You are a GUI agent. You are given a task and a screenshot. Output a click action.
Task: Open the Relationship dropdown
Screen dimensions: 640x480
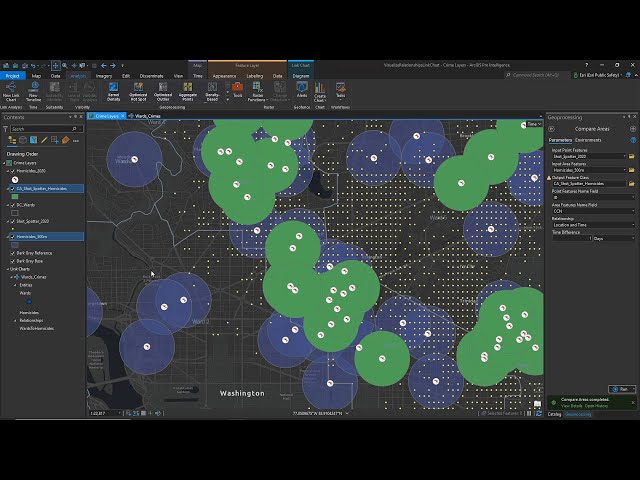(x=633, y=225)
